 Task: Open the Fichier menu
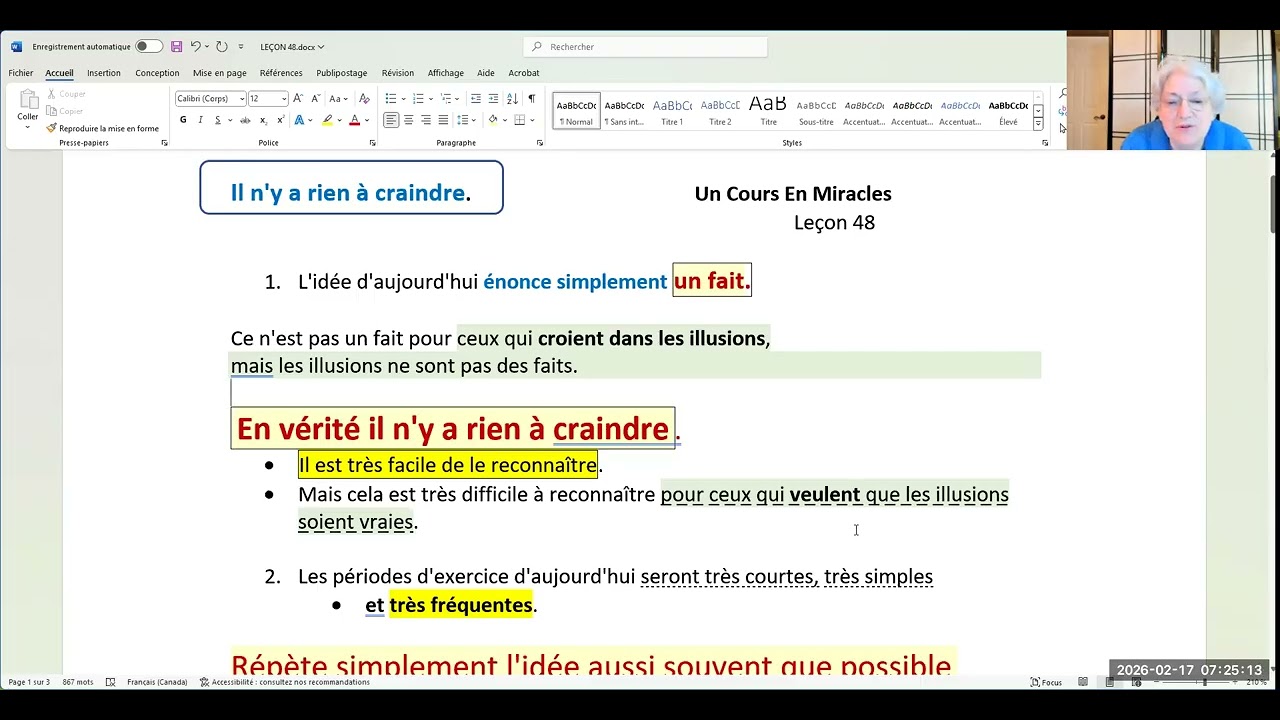pos(21,73)
